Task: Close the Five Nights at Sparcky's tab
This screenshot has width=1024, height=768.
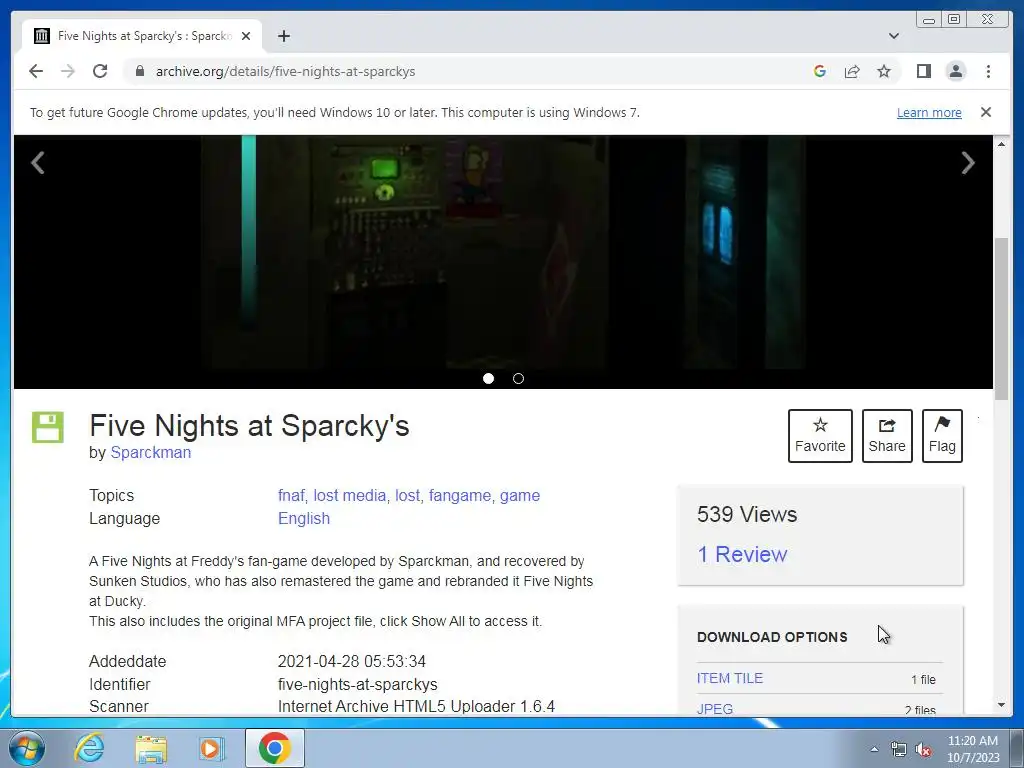Action: tap(246, 36)
